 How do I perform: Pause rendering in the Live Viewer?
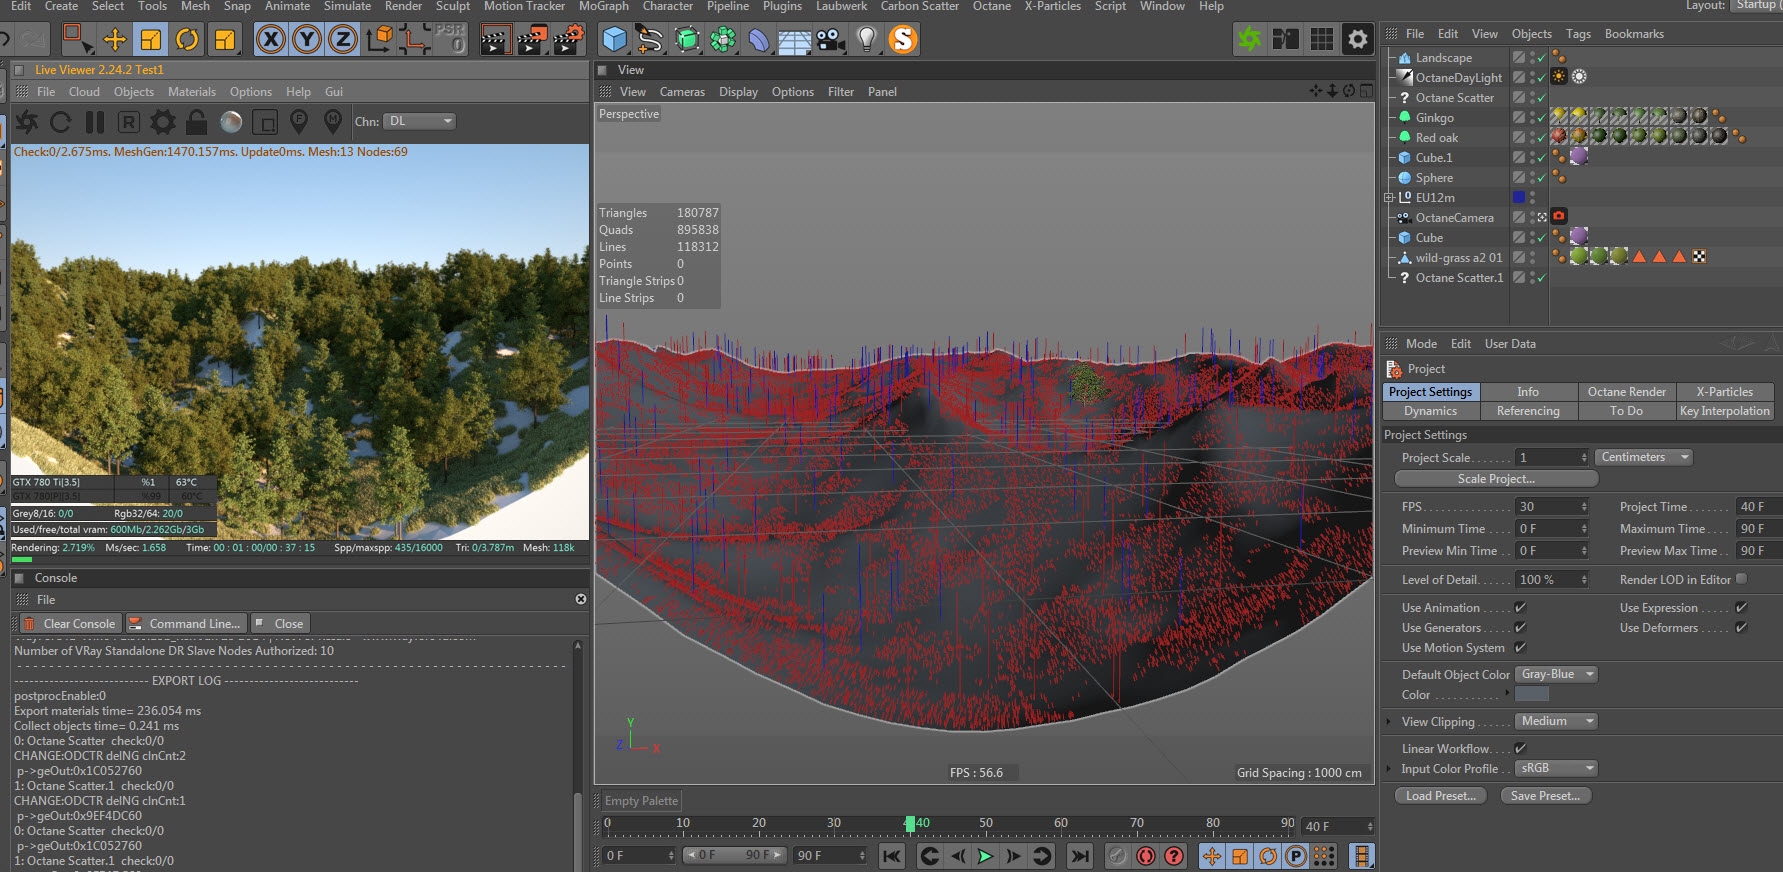[x=95, y=122]
